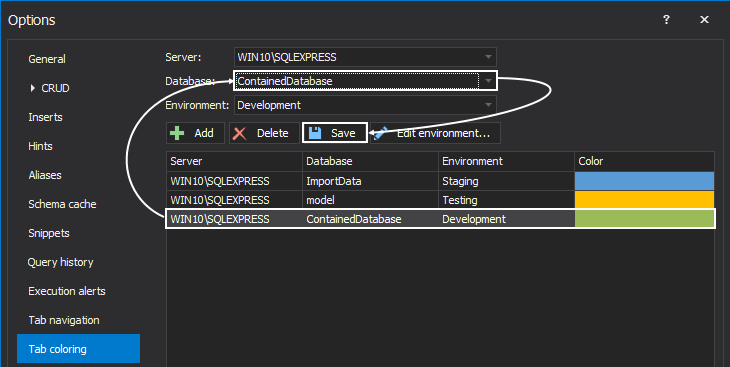Click the green plus Add icon

[177, 133]
